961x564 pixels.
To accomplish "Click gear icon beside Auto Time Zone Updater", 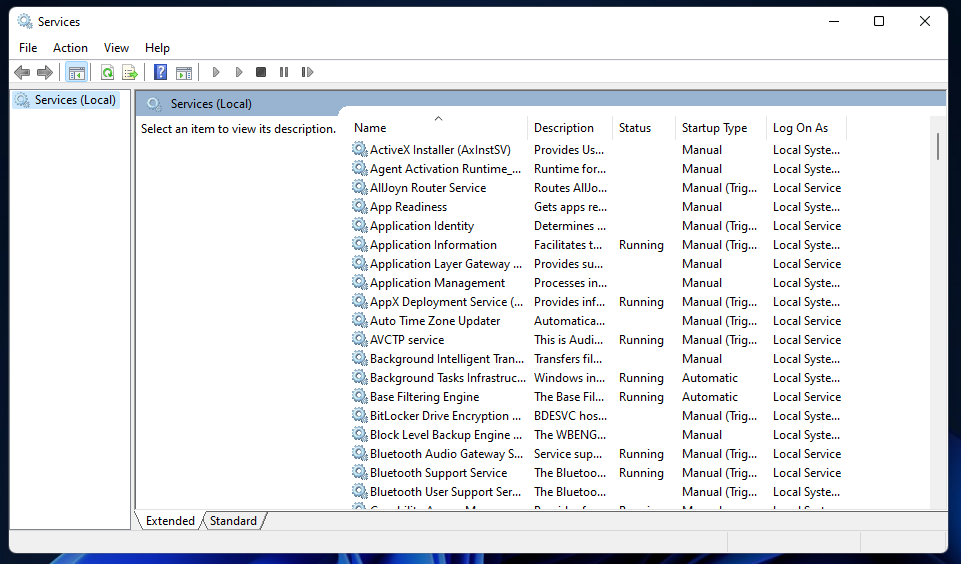I will tap(360, 320).
